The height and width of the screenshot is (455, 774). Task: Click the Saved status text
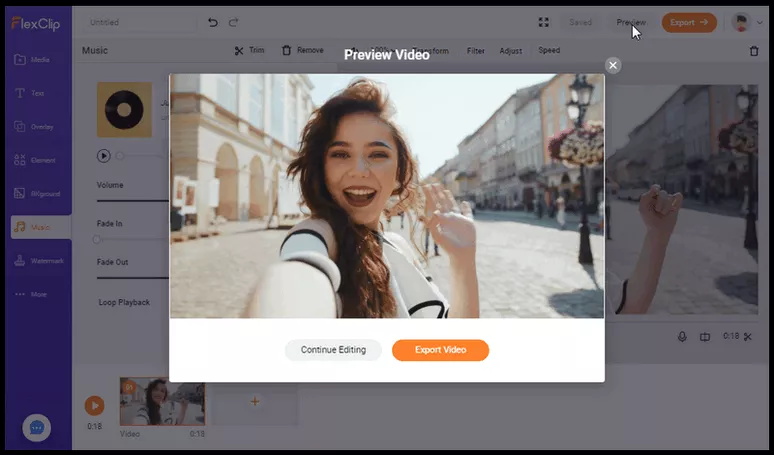[x=580, y=22]
